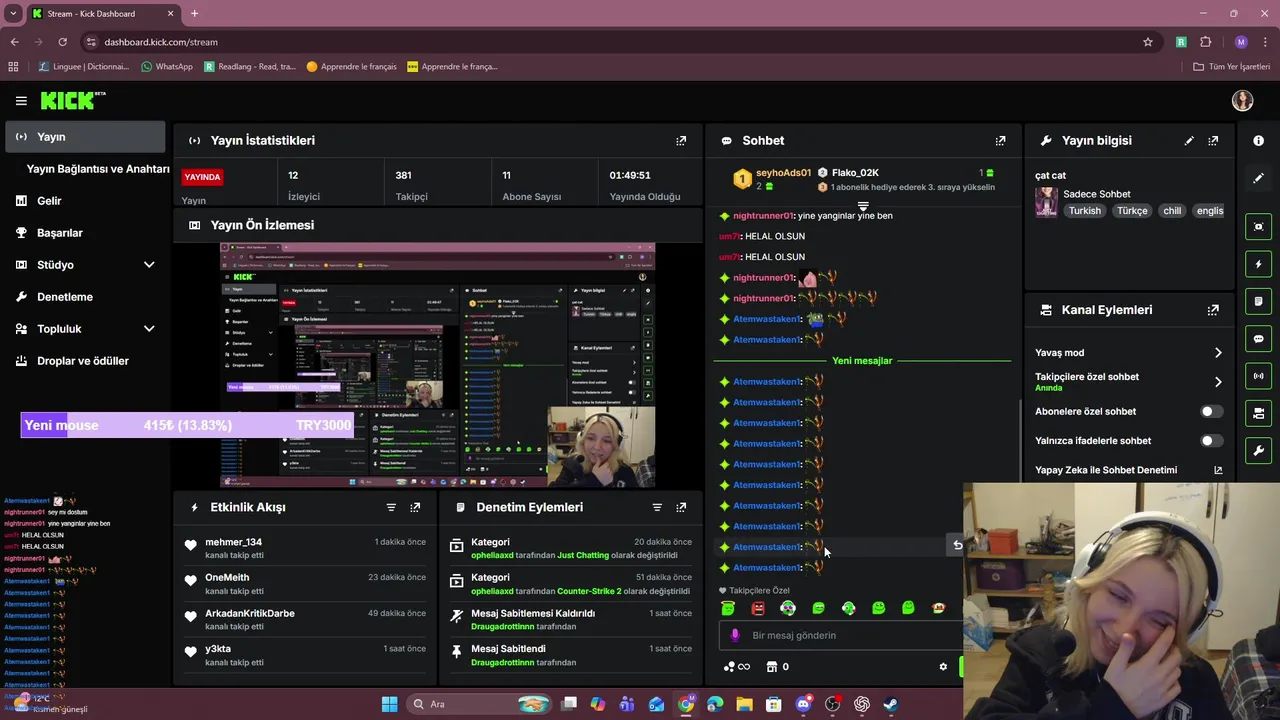1280x720 pixels.
Task: Pop out the Yayın İstatistikleri panel
Action: coord(681,141)
